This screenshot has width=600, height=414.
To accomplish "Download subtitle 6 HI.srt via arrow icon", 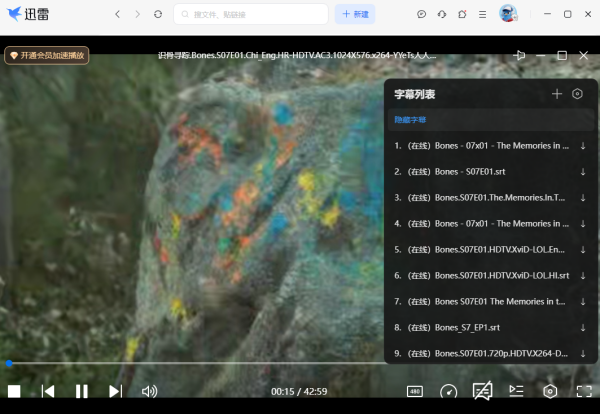I will (583, 276).
